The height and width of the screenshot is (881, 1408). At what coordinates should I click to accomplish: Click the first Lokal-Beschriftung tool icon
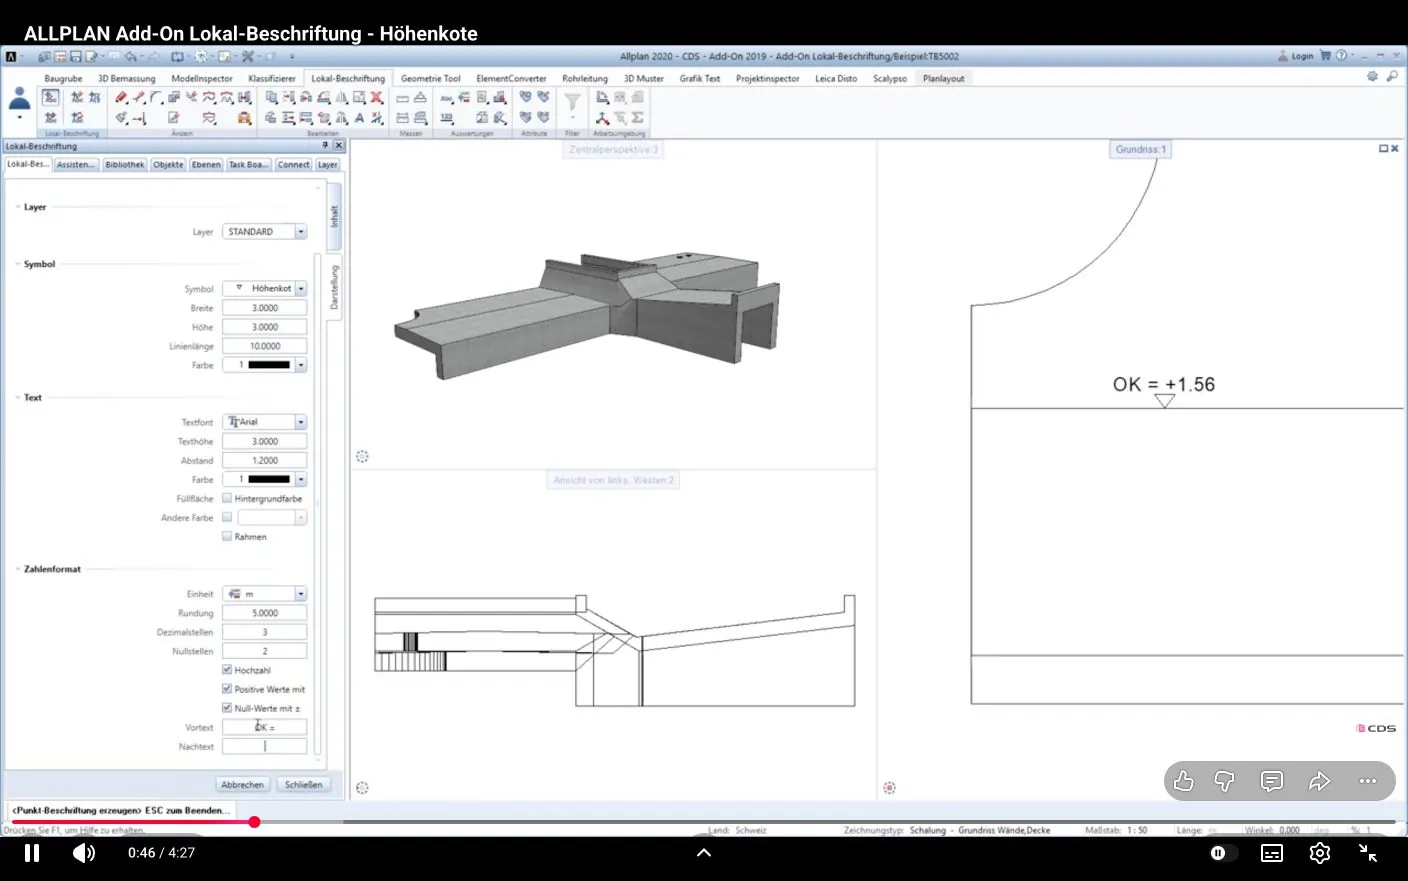coord(50,97)
